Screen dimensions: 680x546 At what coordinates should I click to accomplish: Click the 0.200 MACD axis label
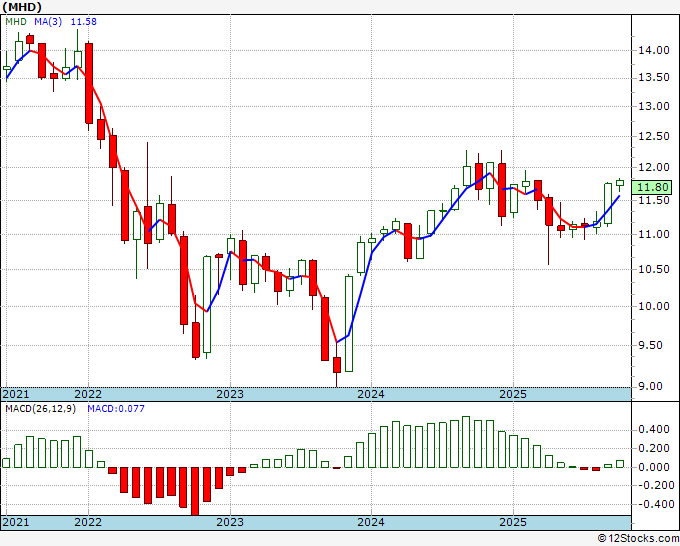pos(654,448)
